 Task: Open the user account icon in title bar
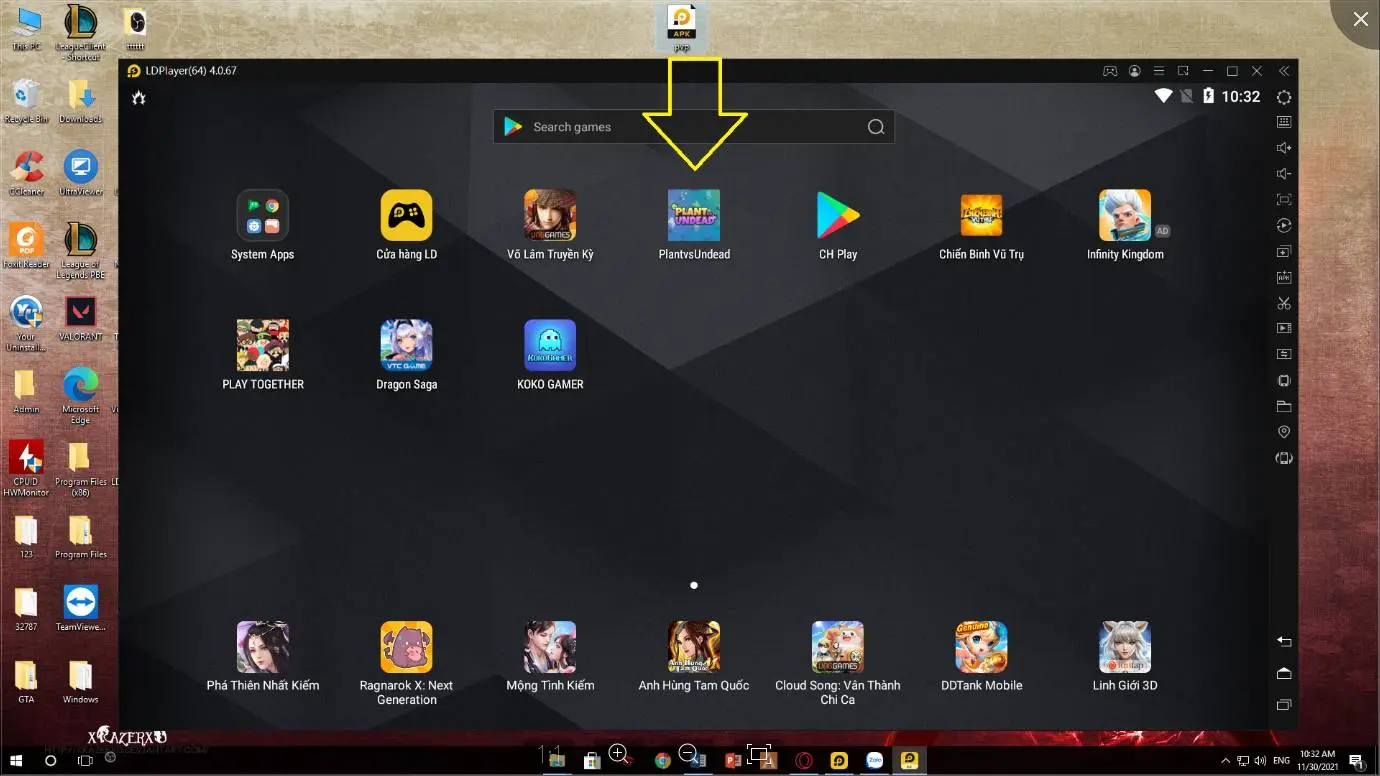[1135, 71]
